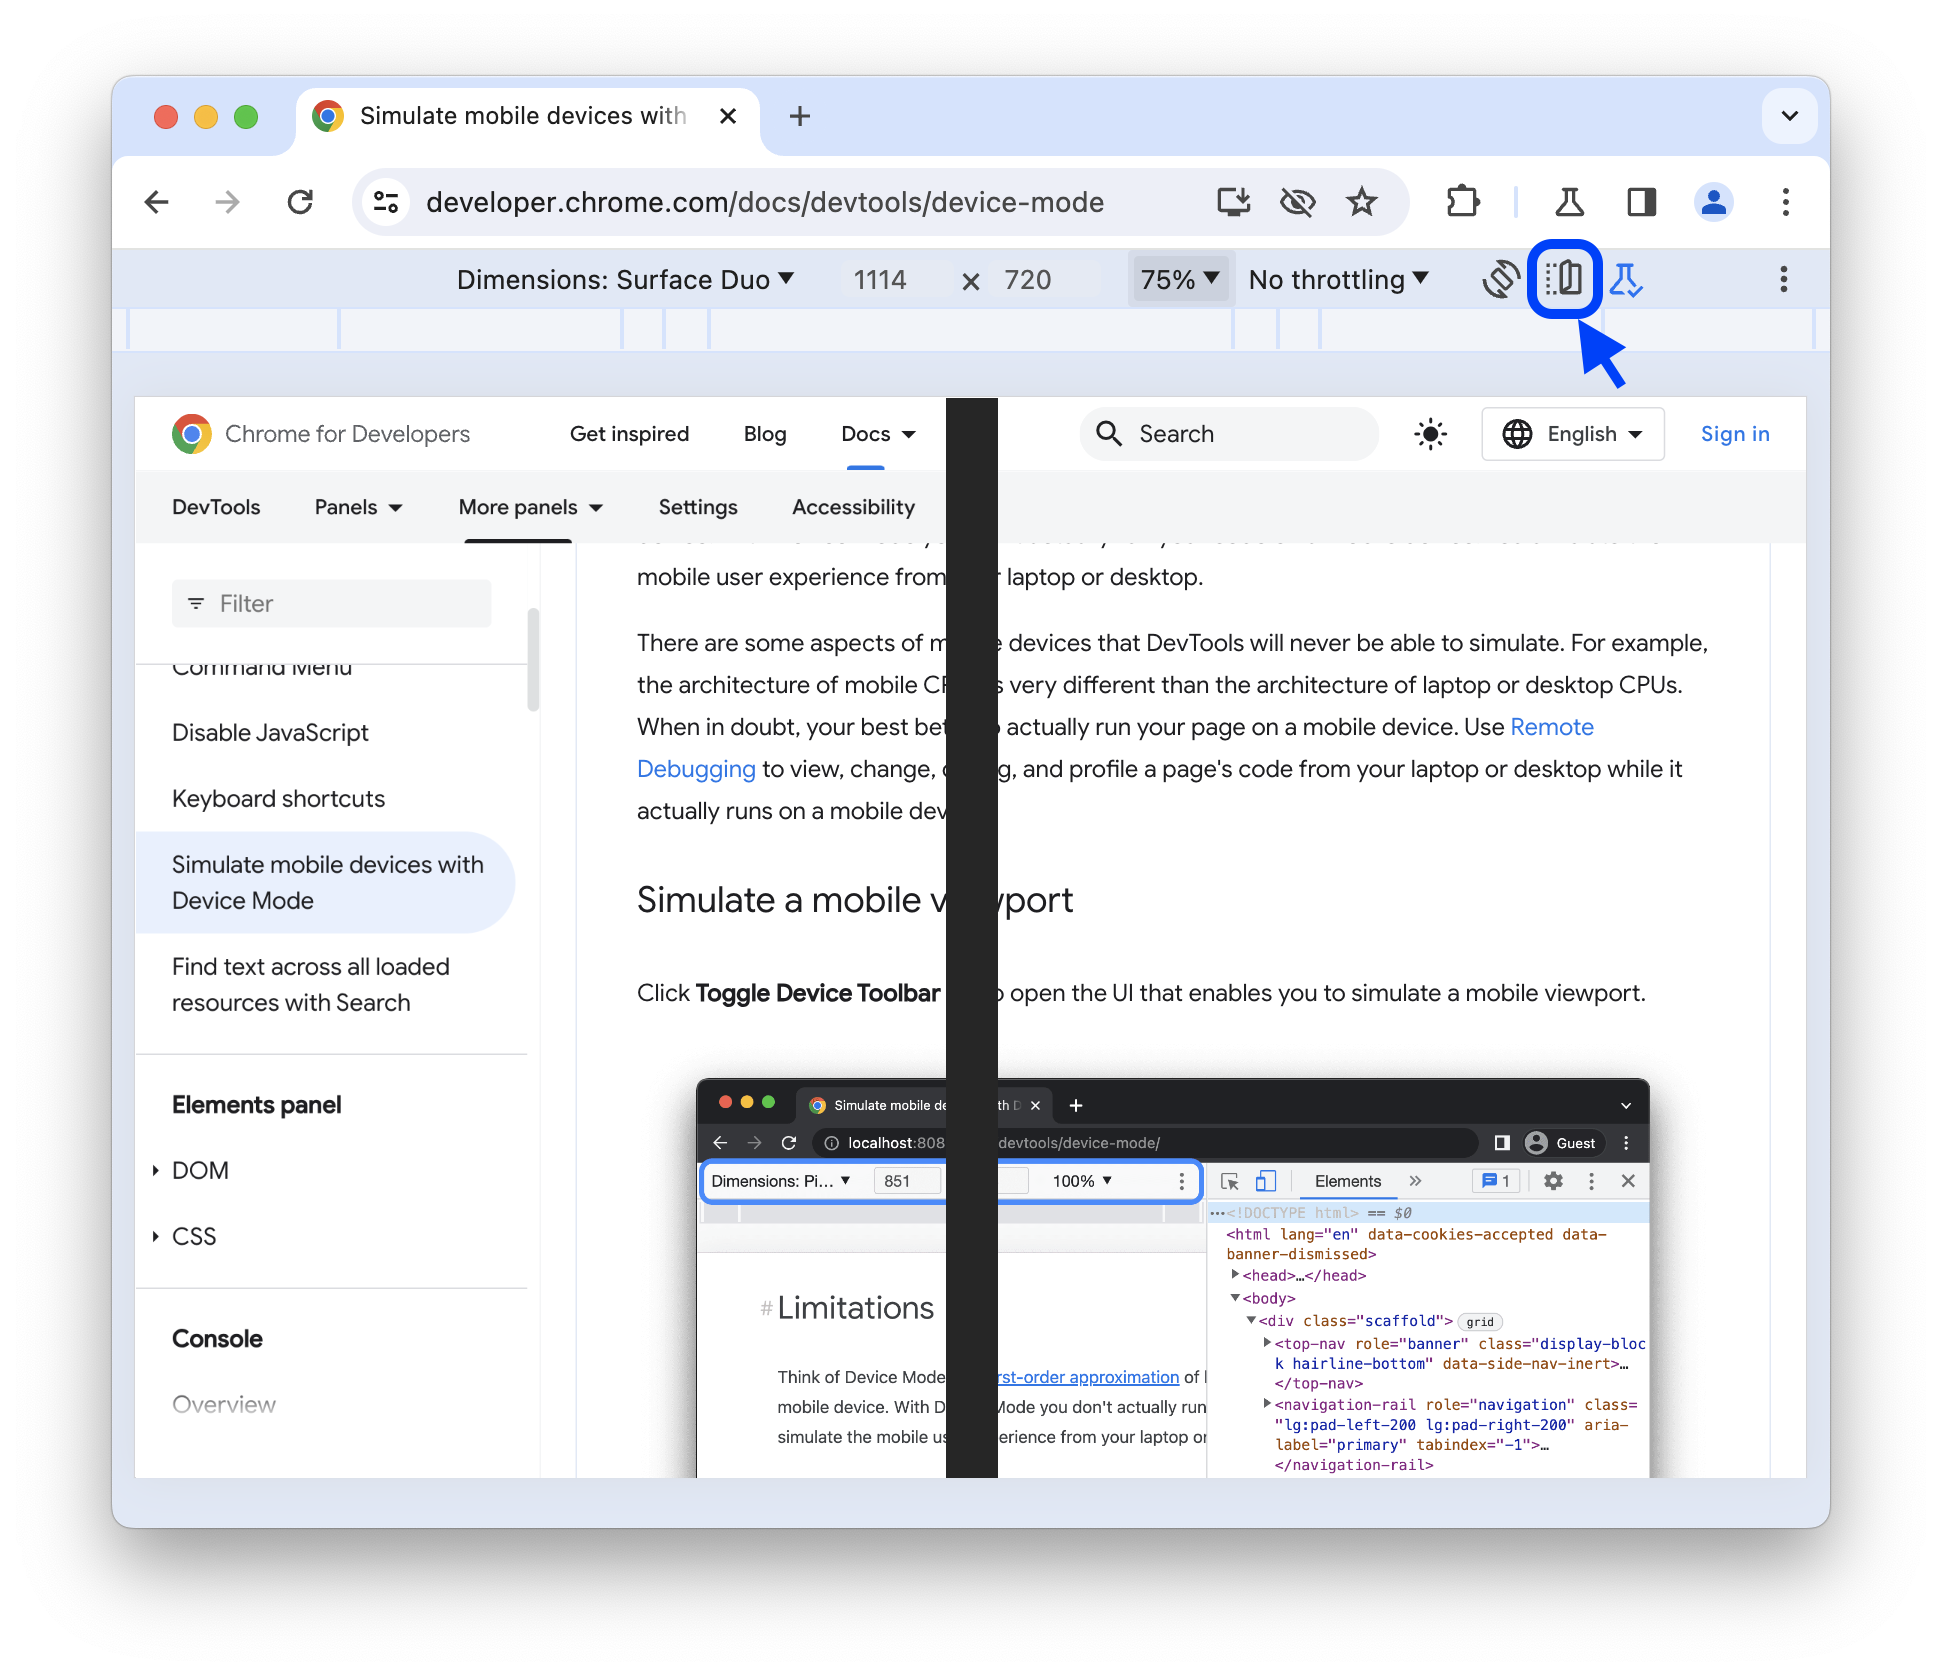Click the more options vertical dots icon
The image size is (1942, 1676).
pos(1783,281)
